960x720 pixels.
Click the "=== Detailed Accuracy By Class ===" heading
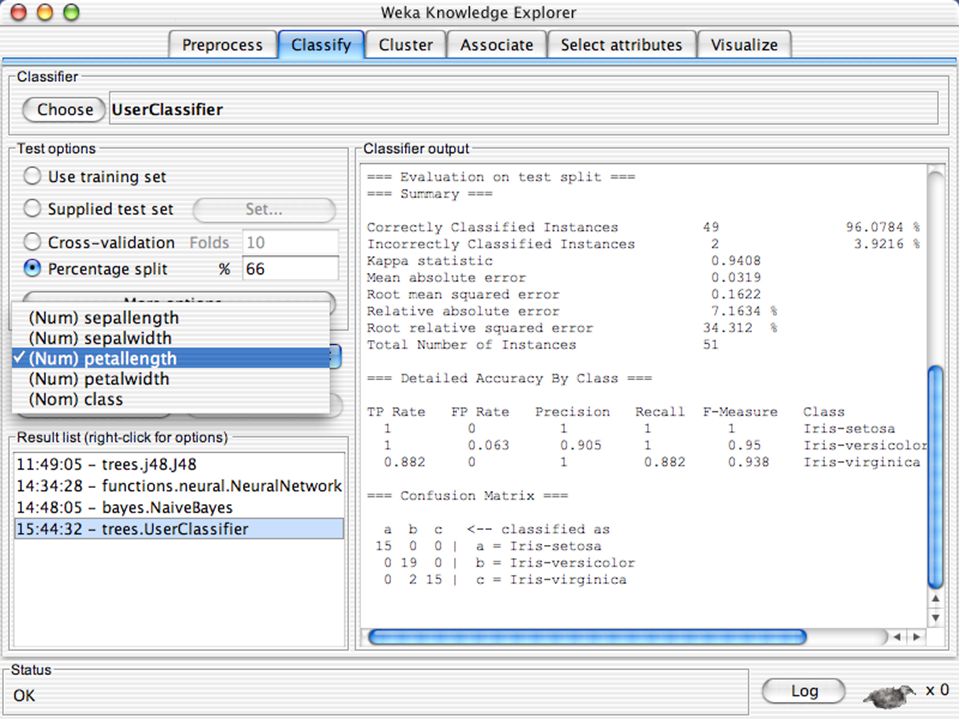click(509, 378)
